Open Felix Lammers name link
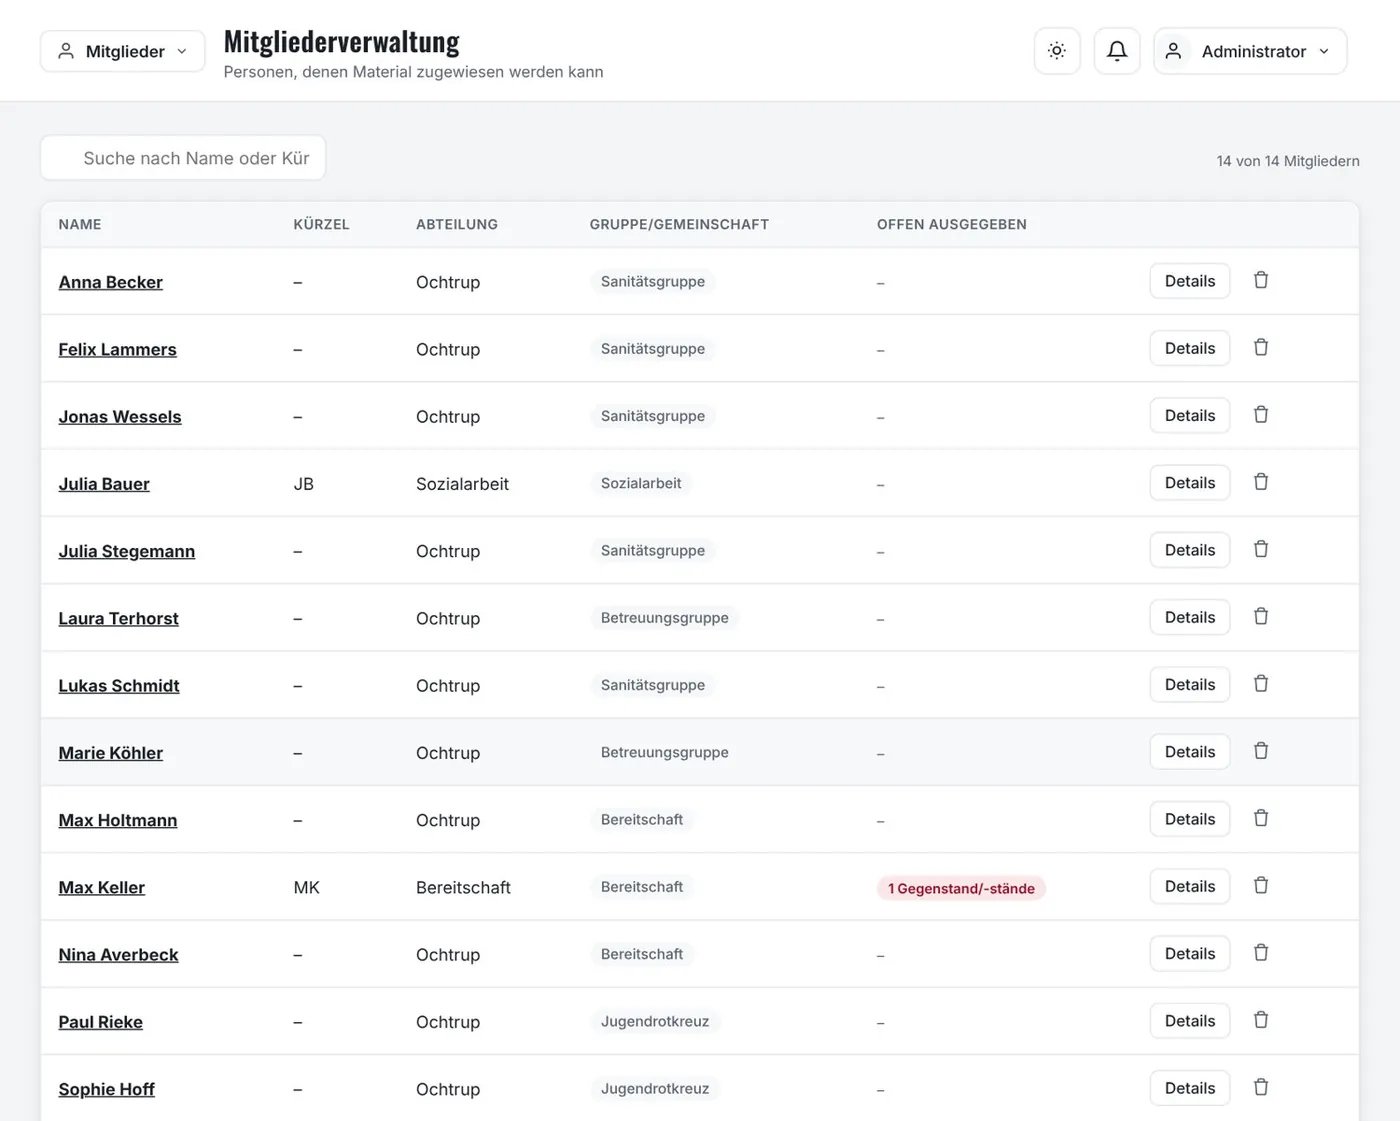 point(117,349)
